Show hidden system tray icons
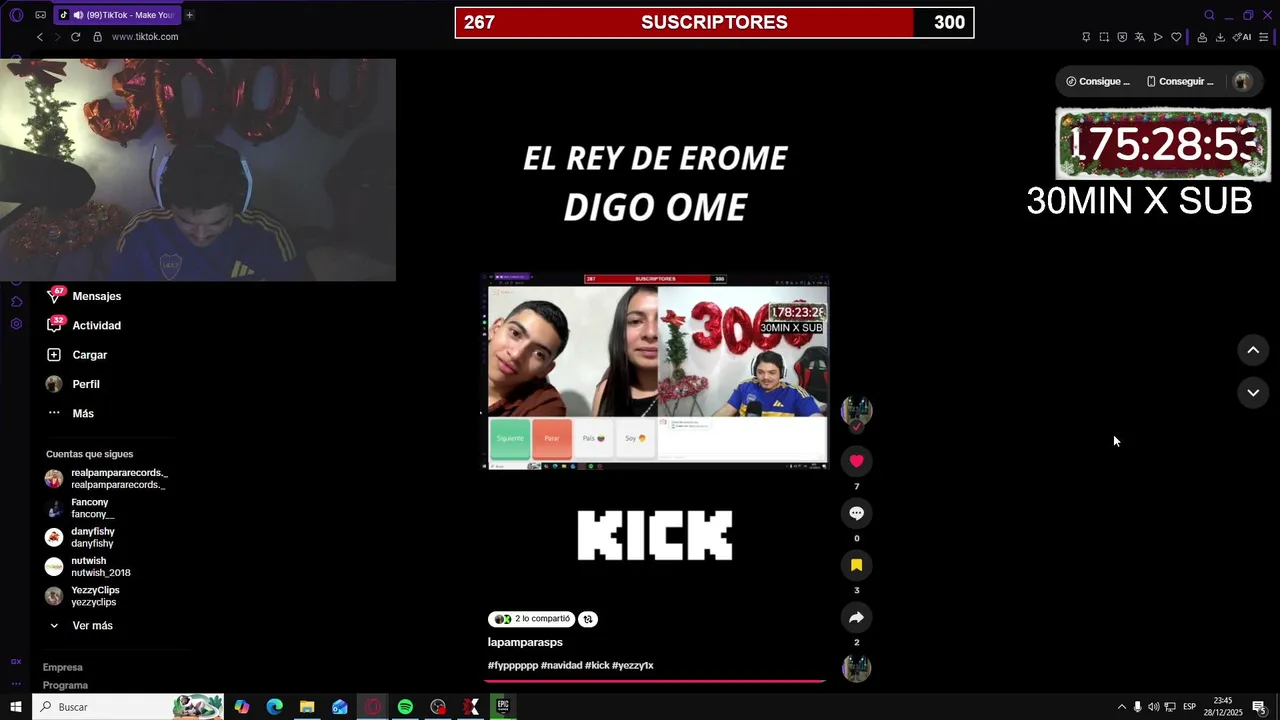Viewport: 1280px width, 720px height. [x=1121, y=707]
